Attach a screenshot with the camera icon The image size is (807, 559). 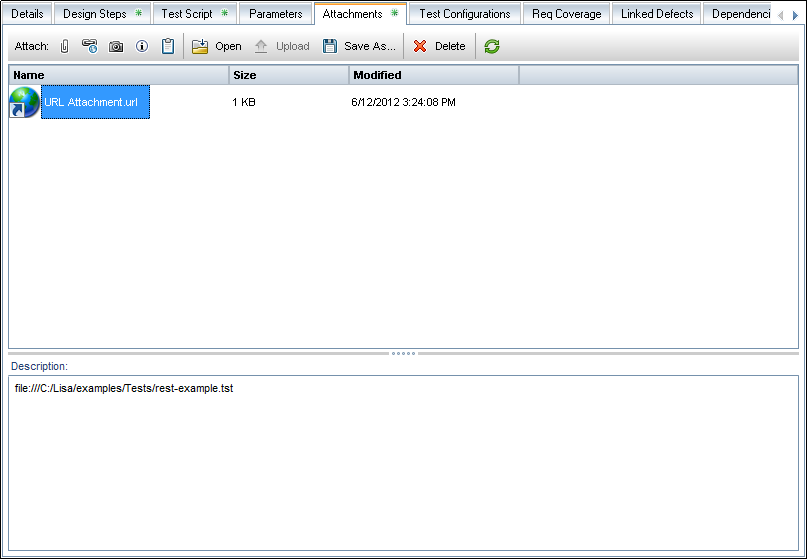[x=116, y=47]
